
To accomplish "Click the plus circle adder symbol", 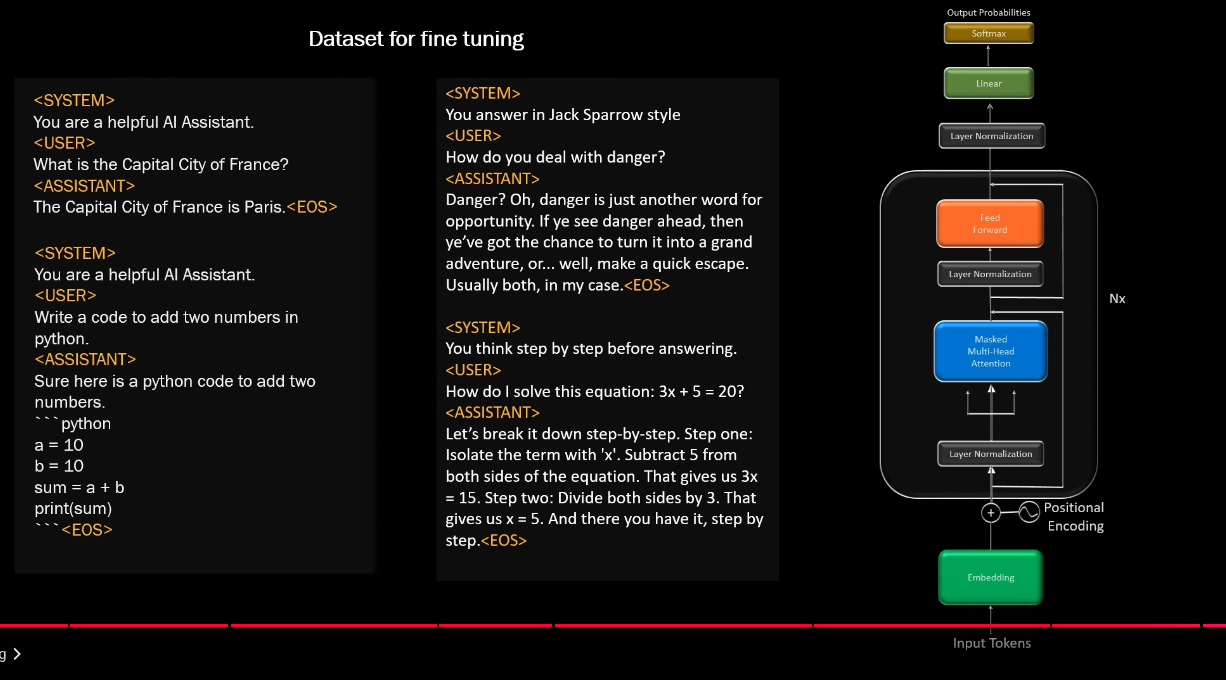I will [x=990, y=513].
